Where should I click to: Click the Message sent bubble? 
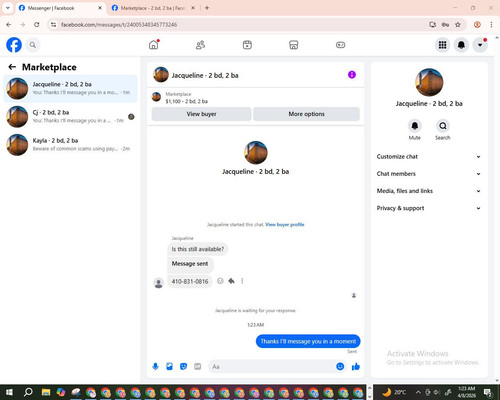tap(190, 264)
